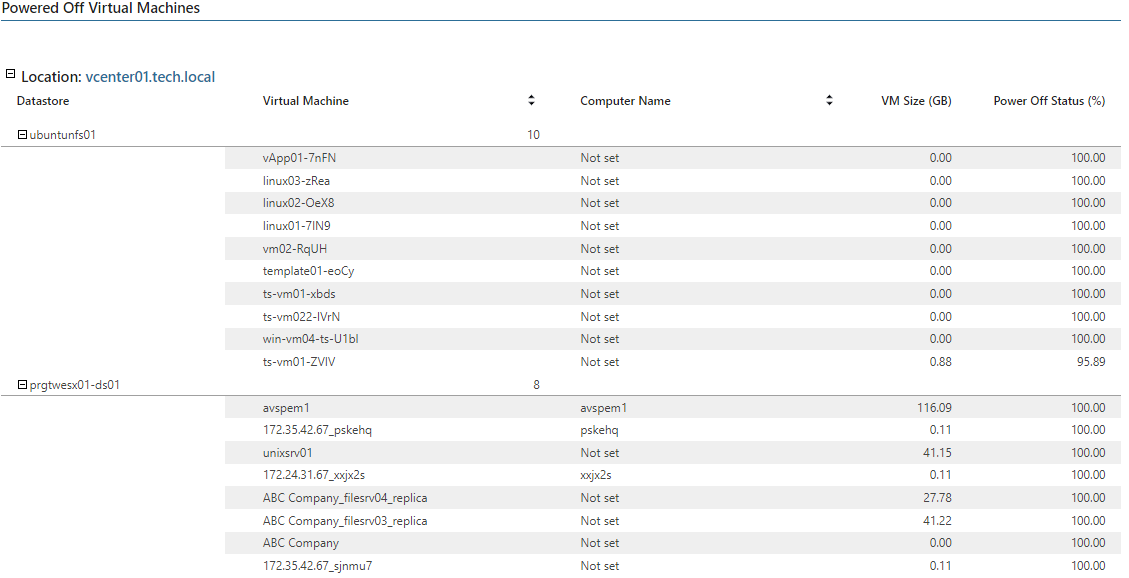Select the avspem1 virtual machine
The image size is (1129, 578).
(x=286, y=408)
